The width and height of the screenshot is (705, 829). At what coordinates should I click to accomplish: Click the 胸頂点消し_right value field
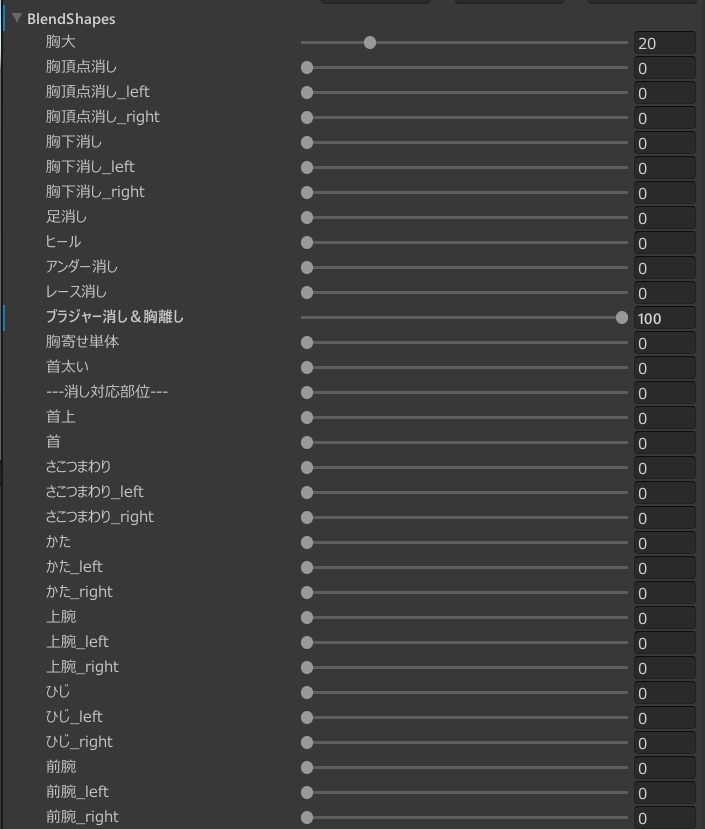click(x=664, y=118)
